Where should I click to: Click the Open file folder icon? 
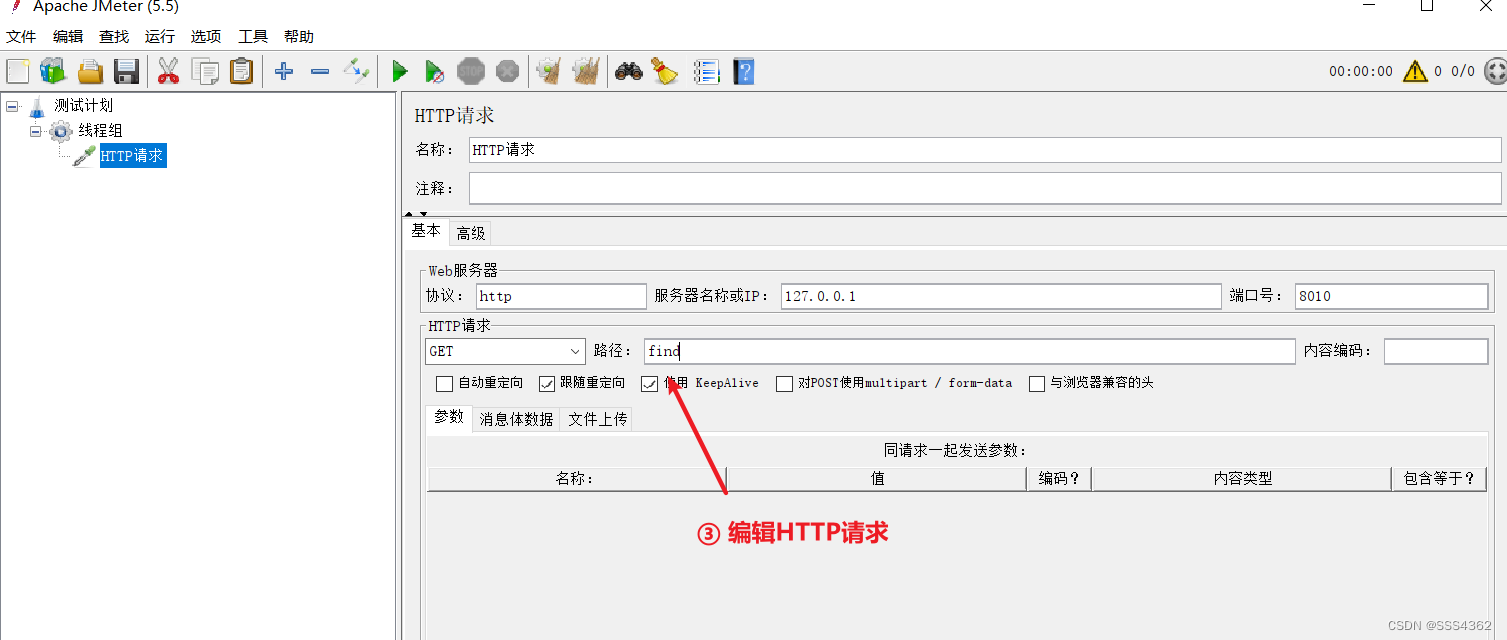91,71
